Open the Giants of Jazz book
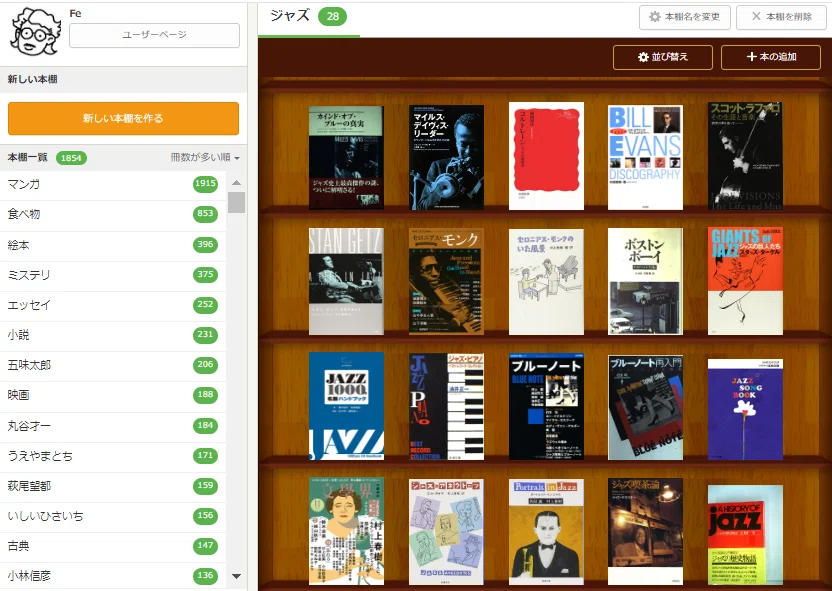 pos(745,281)
